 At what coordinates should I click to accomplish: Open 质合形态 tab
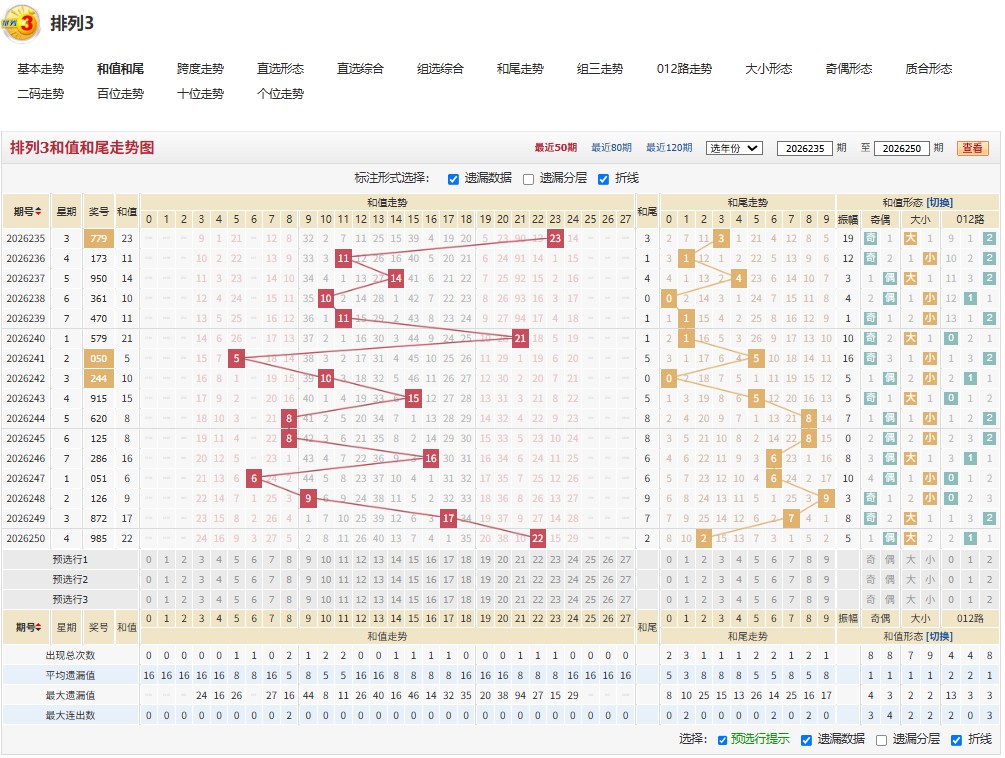tap(929, 69)
